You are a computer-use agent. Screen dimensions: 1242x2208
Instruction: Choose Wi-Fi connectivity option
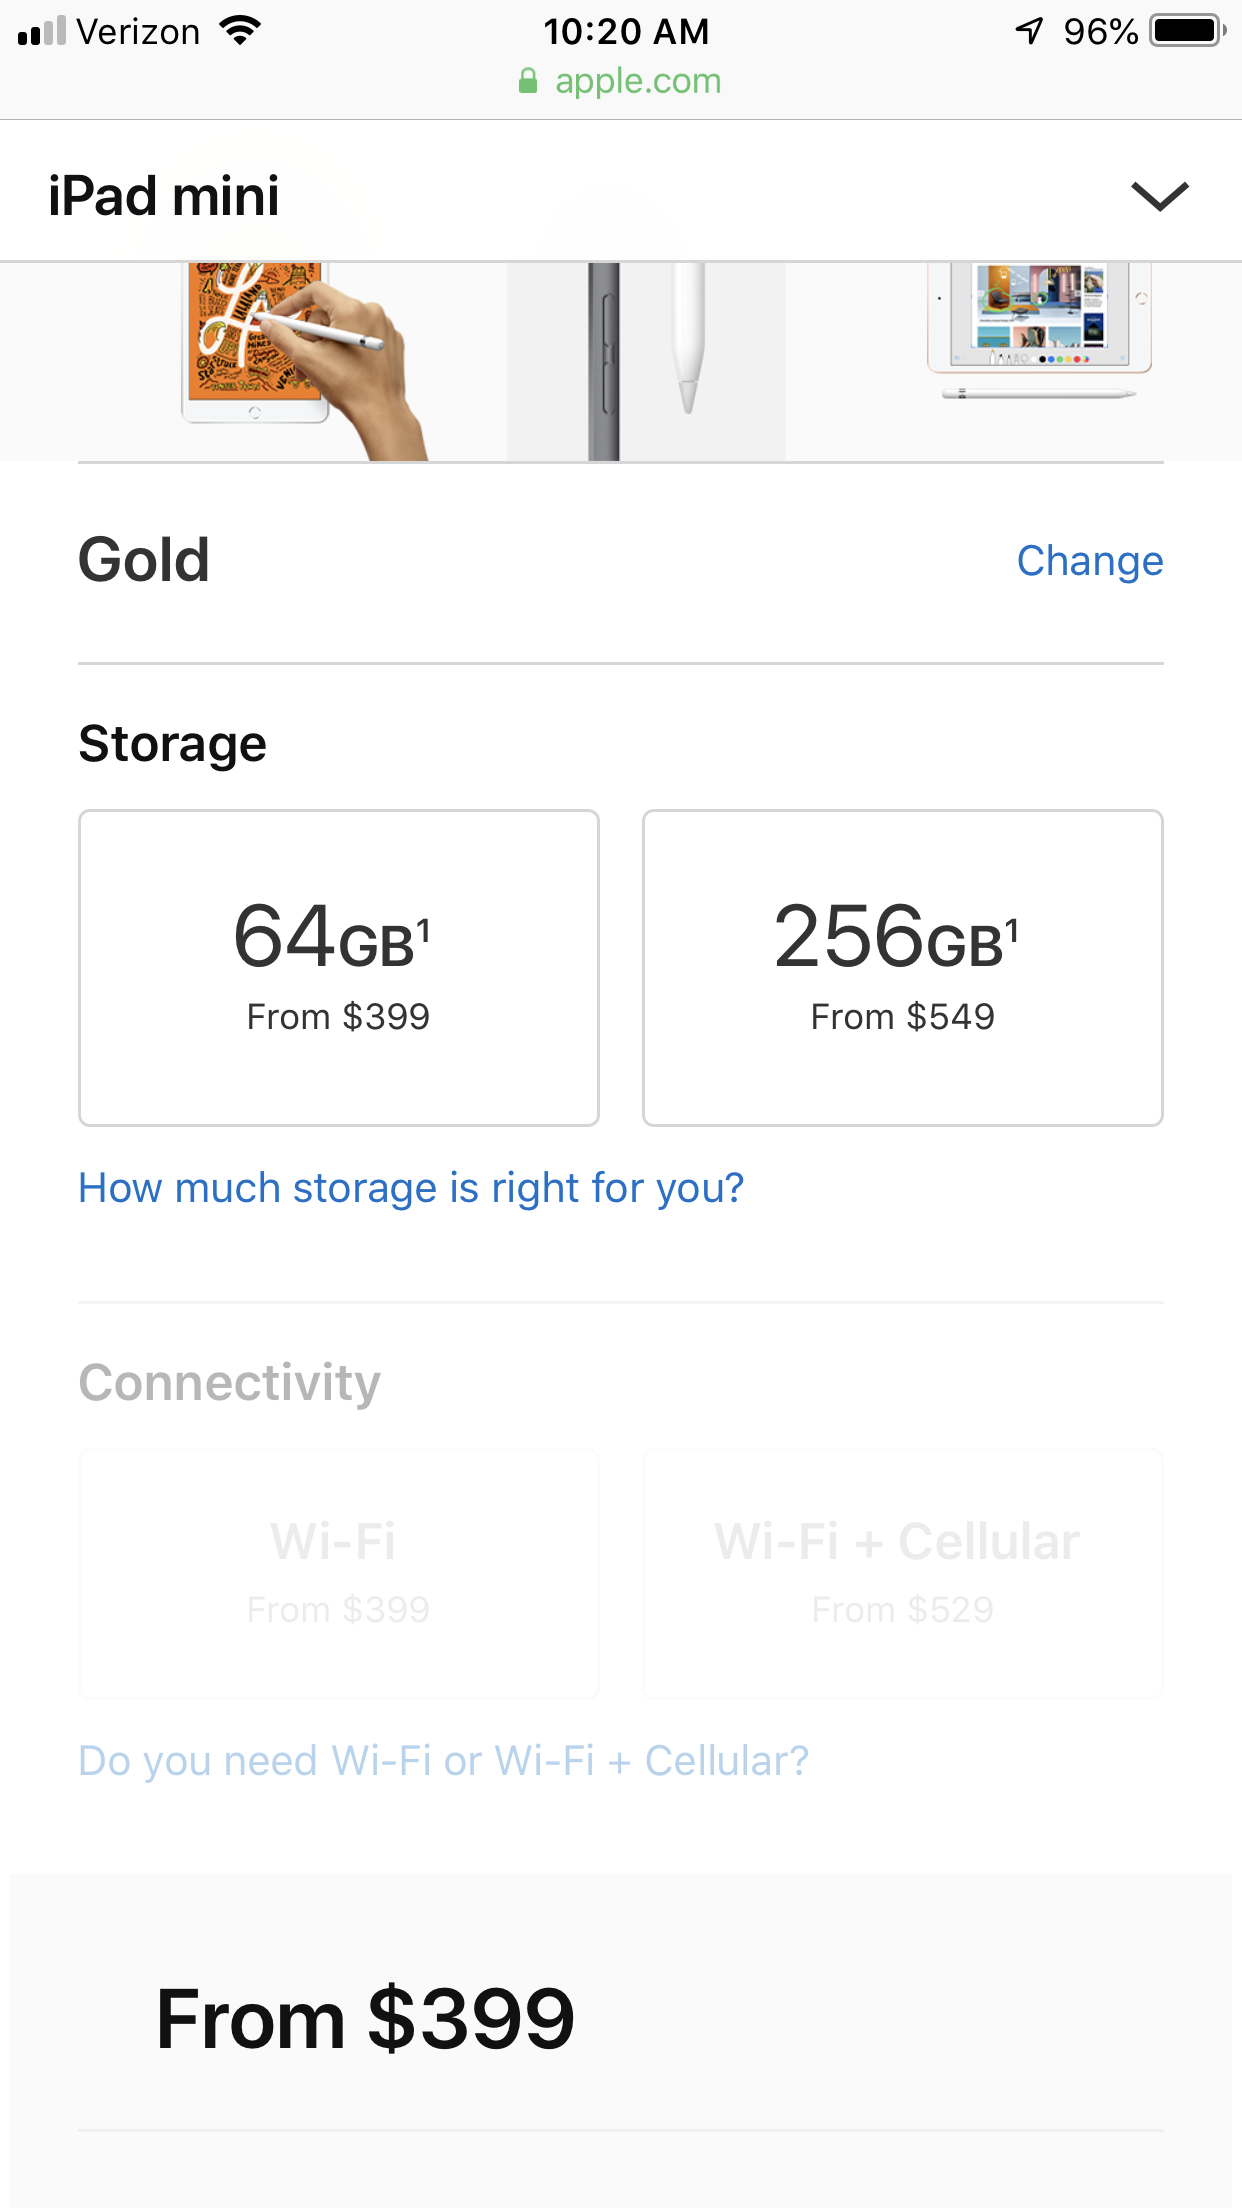(339, 1573)
